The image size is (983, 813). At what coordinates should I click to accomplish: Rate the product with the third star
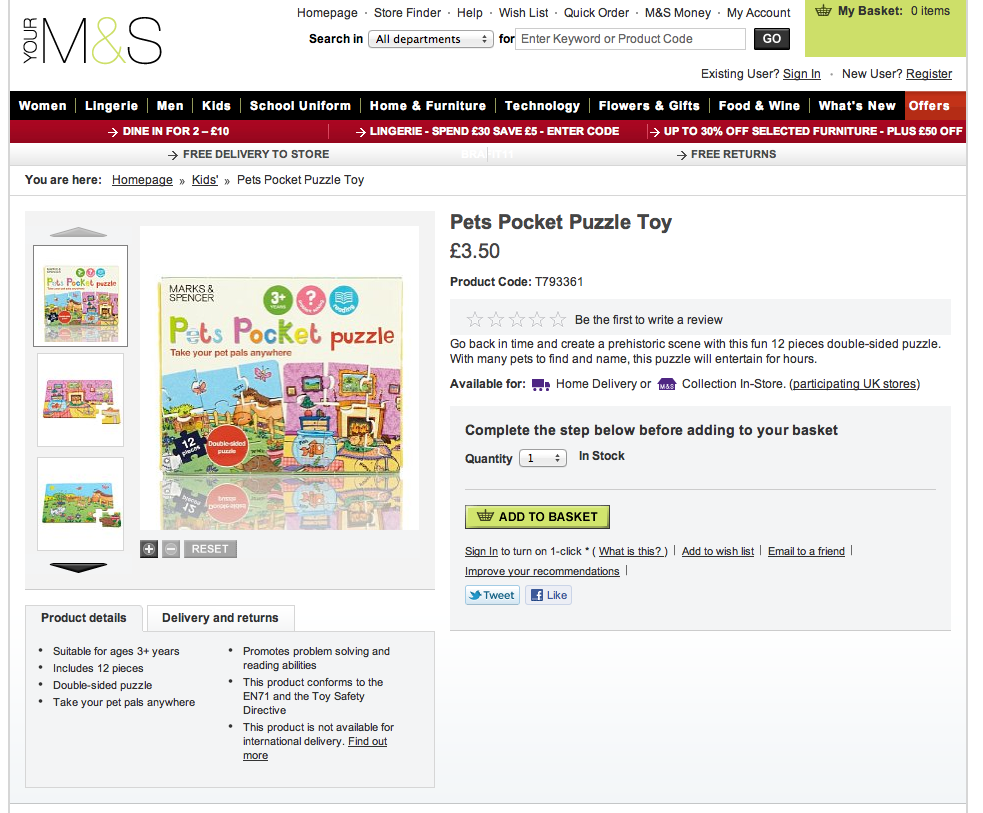click(517, 320)
